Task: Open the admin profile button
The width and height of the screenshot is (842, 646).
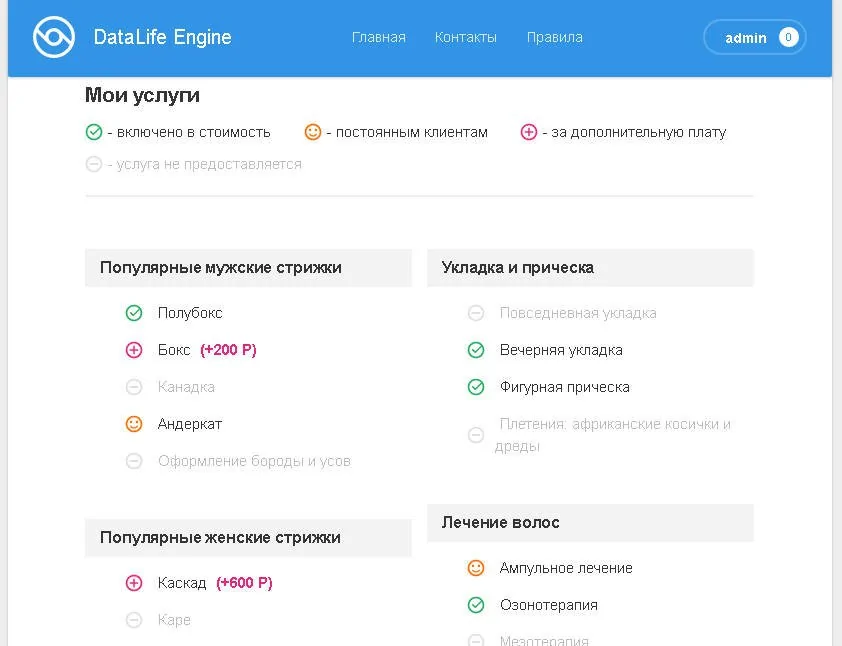Action: point(754,38)
